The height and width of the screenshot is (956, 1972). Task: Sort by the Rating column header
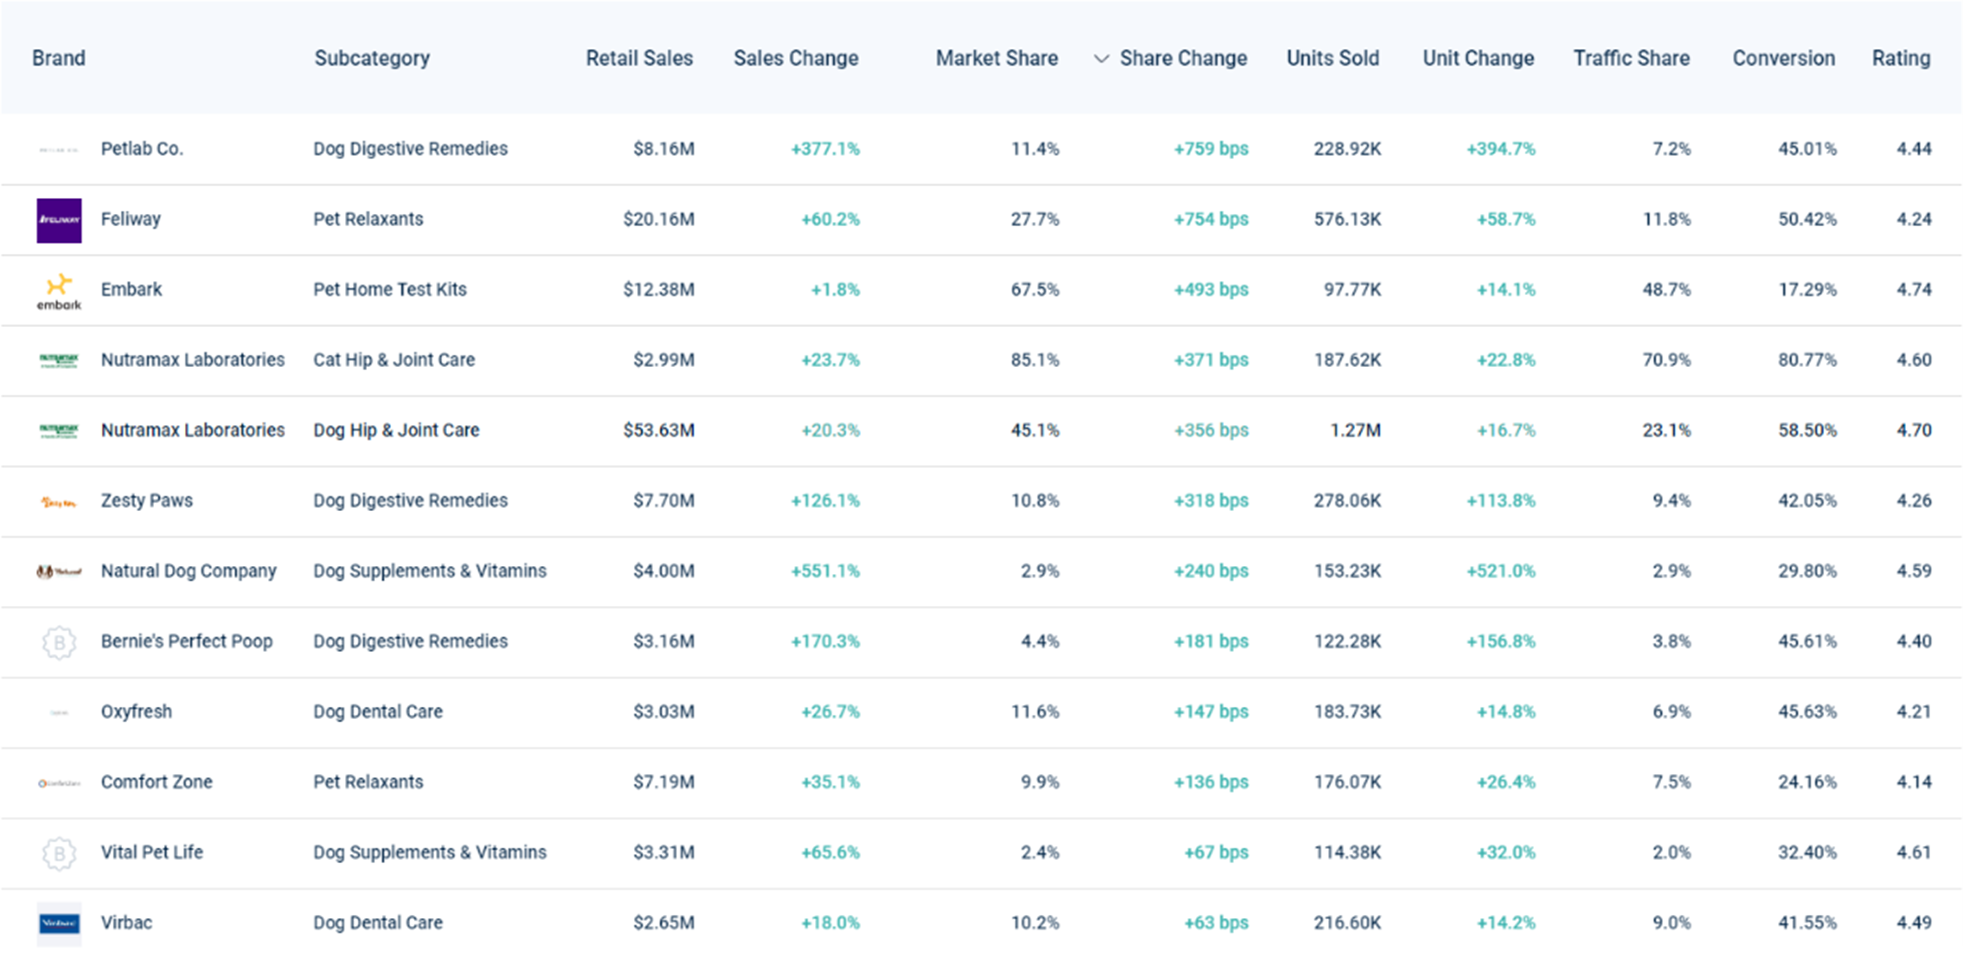[x=1901, y=58]
